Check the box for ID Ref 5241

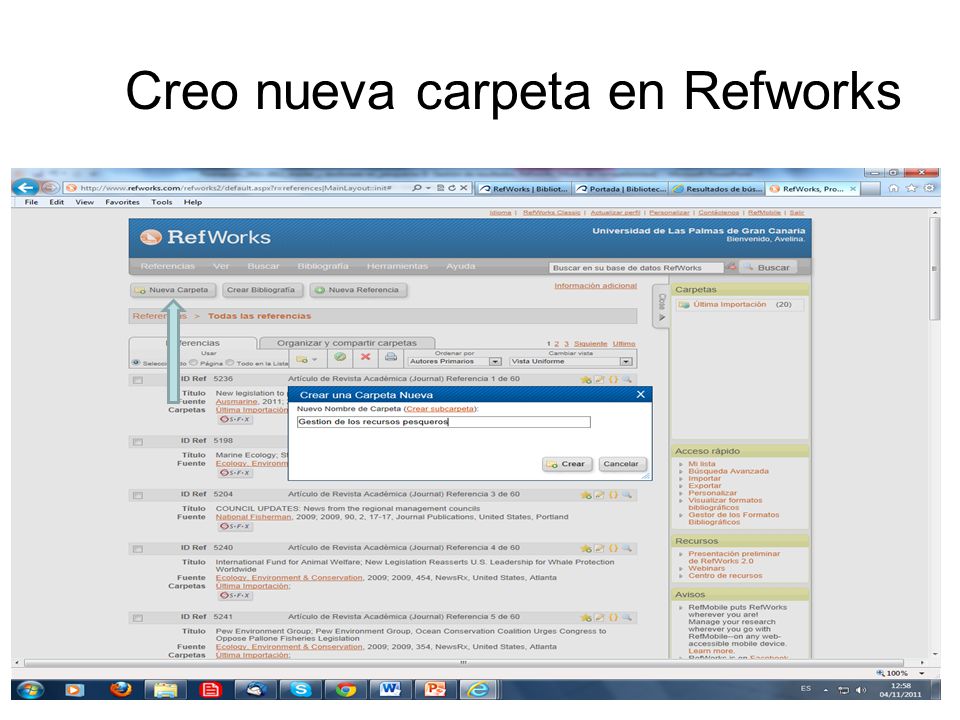click(x=137, y=618)
